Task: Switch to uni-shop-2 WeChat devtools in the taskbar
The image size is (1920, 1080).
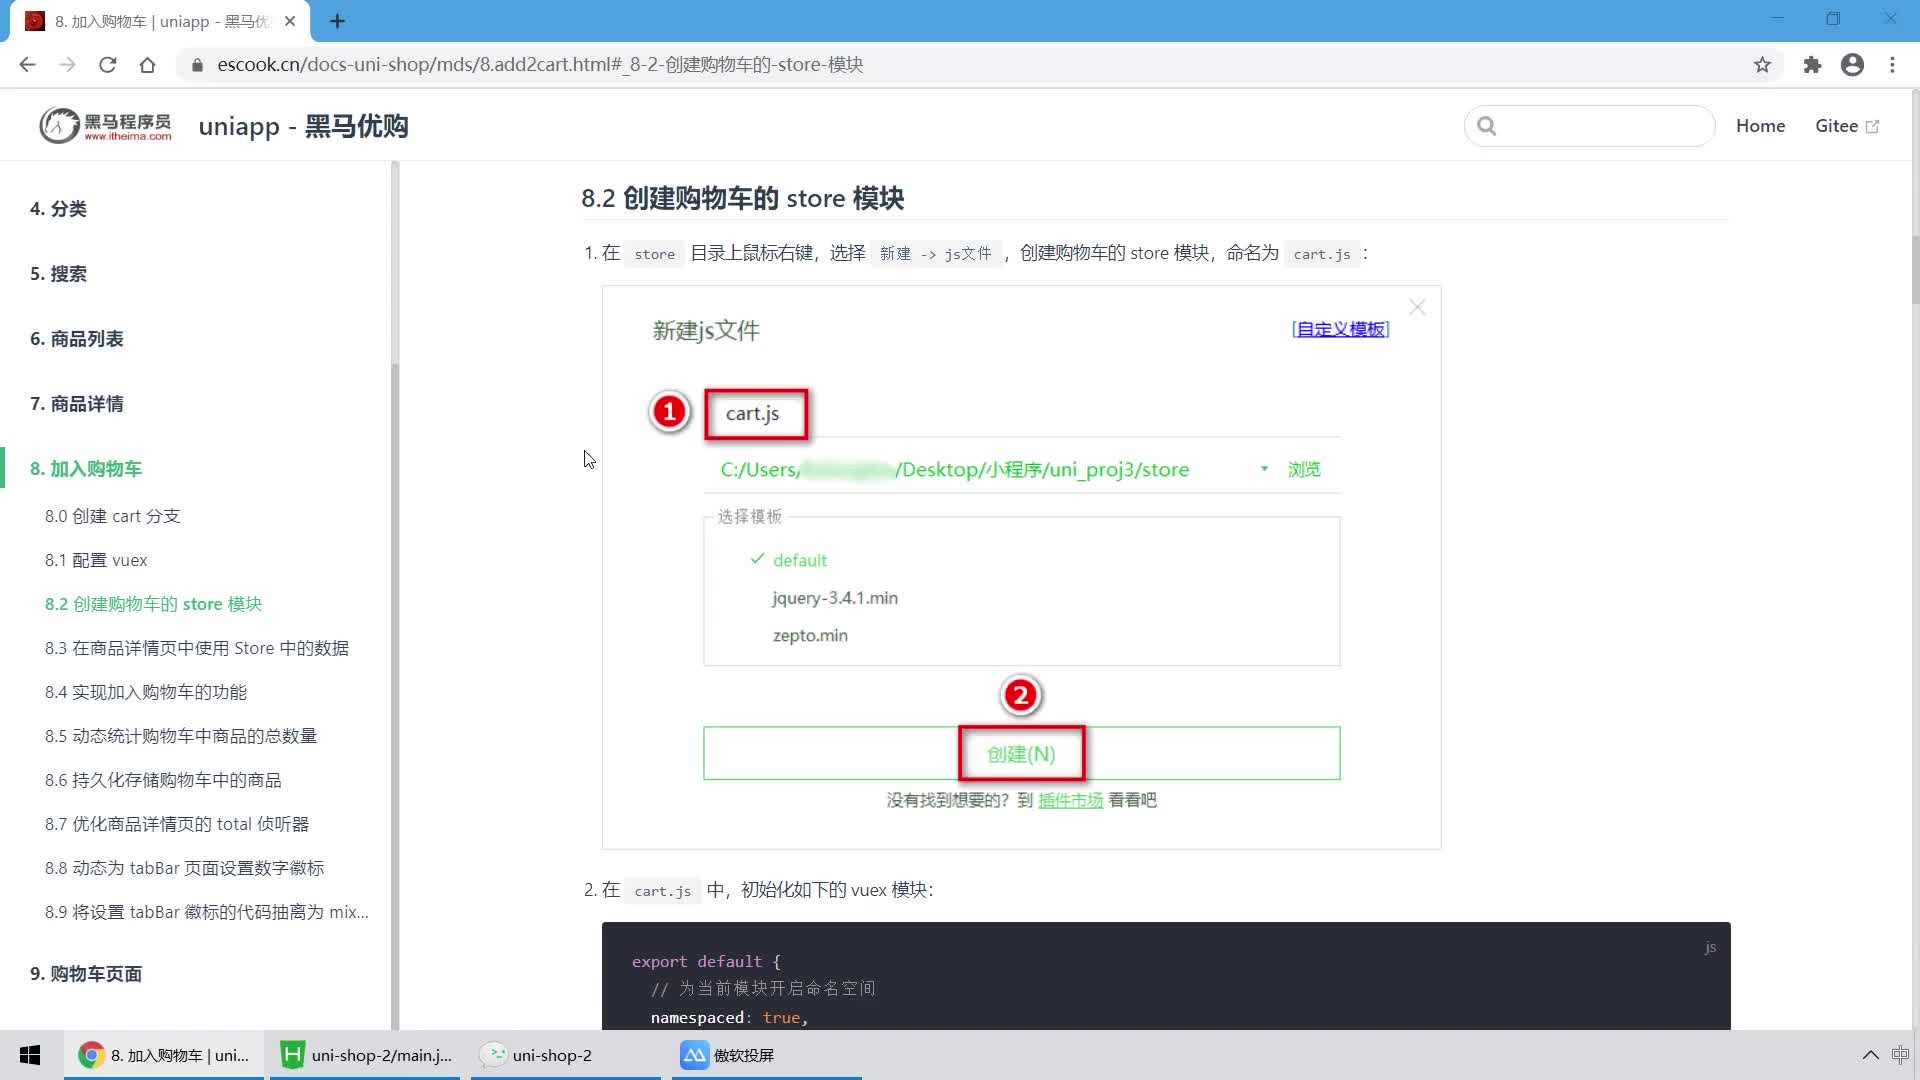Action: 566,1055
